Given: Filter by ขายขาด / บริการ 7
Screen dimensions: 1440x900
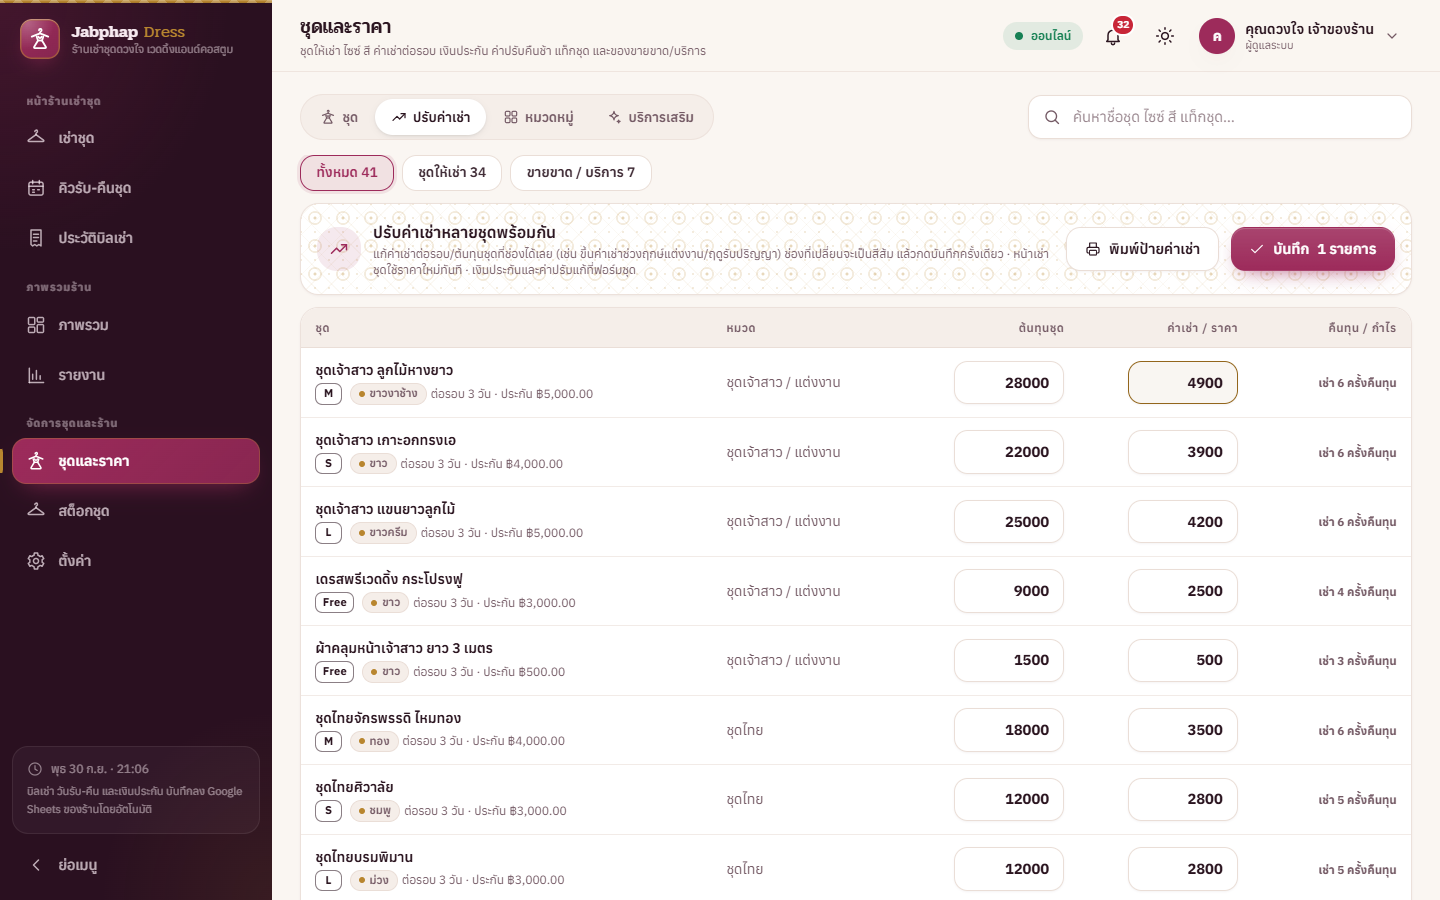Looking at the screenshot, I should coord(581,173).
